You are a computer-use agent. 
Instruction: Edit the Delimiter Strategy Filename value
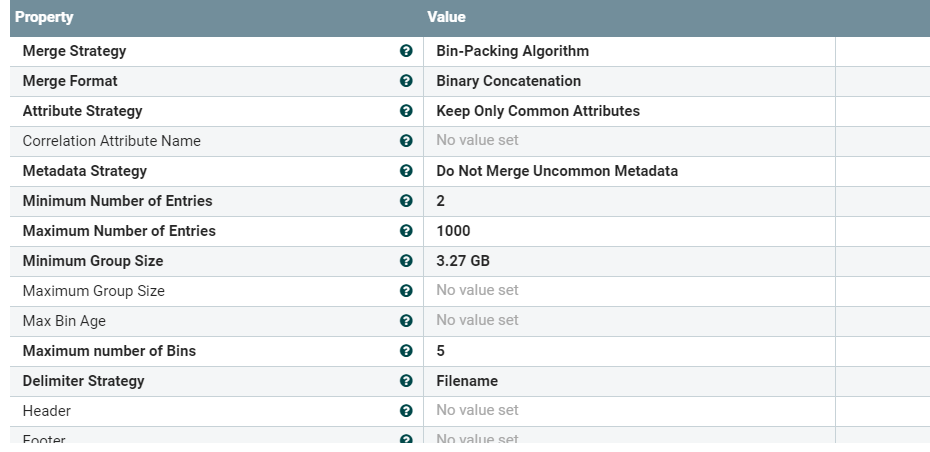point(467,381)
